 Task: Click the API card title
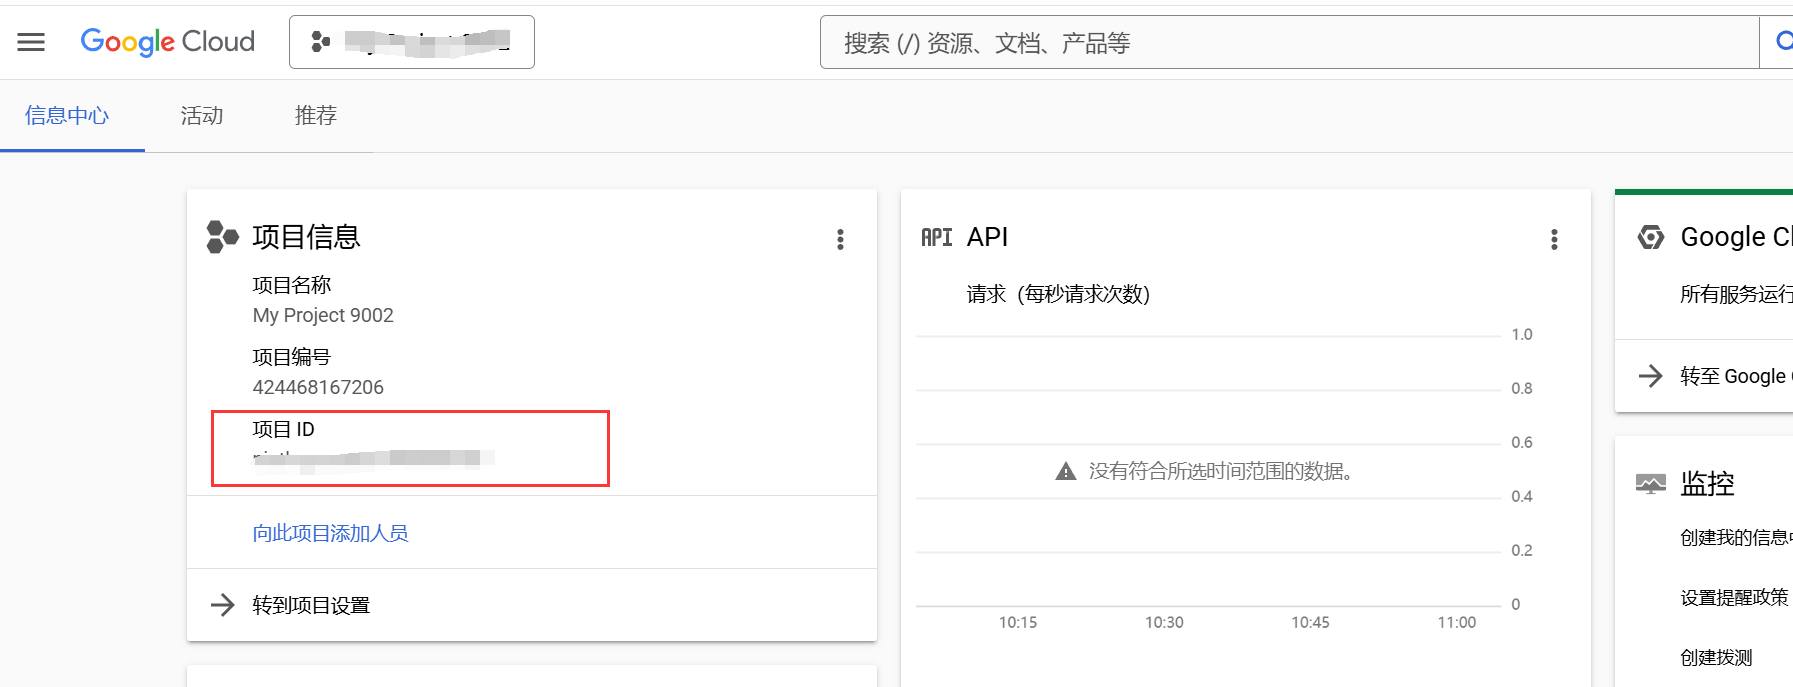coord(987,237)
